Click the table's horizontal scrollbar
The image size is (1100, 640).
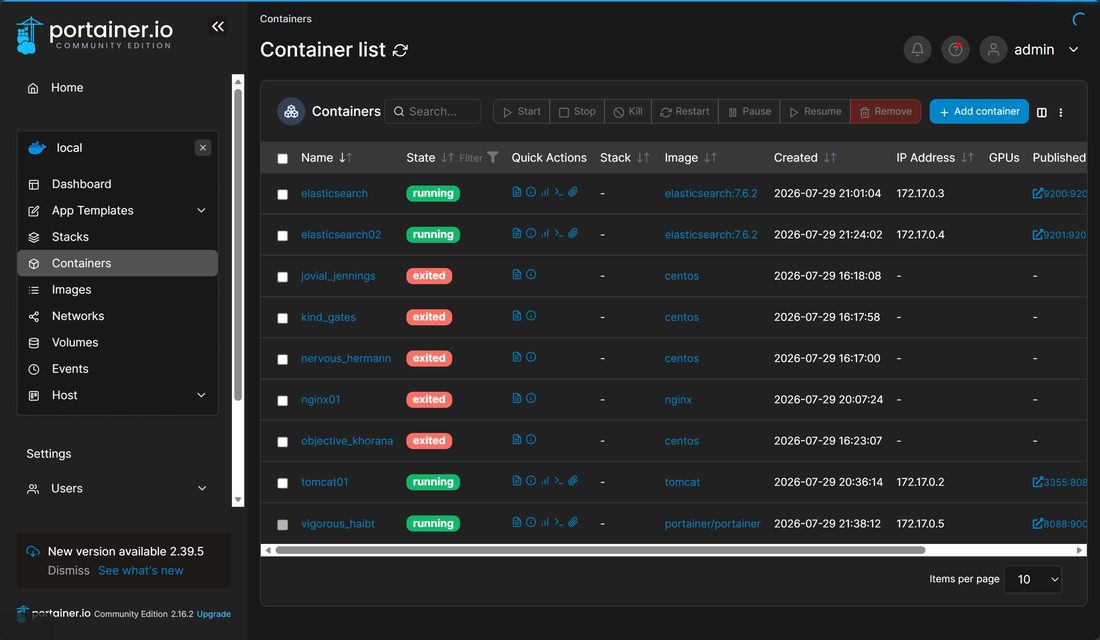[x=600, y=550]
